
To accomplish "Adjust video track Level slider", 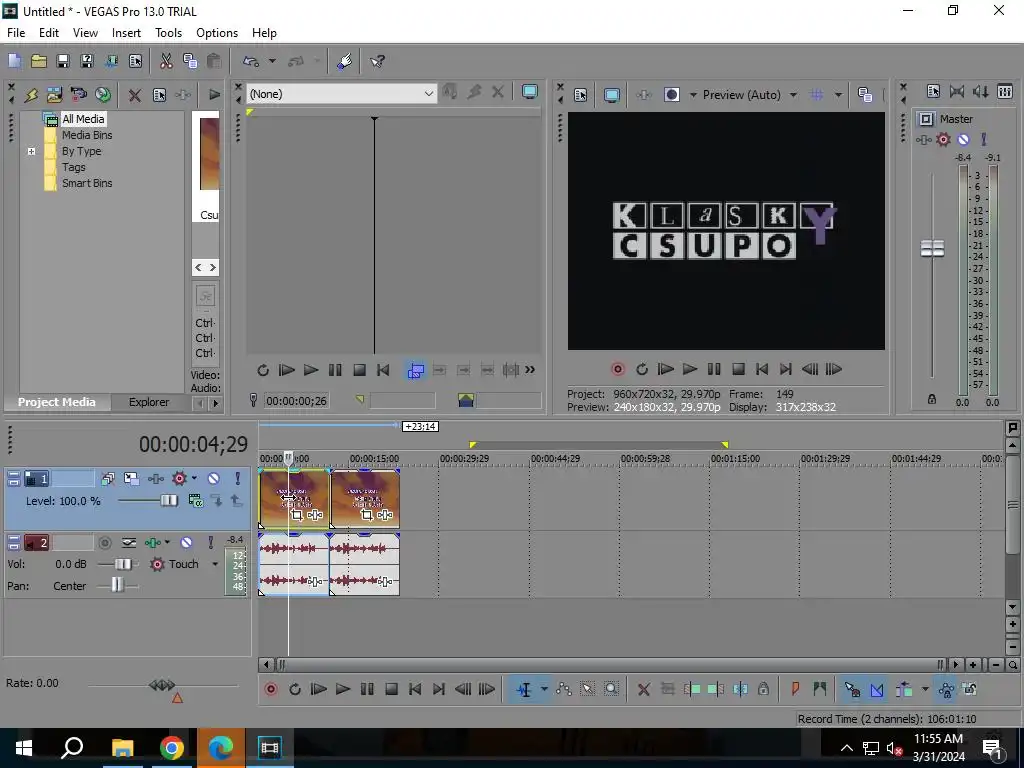I will pos(168,501).
